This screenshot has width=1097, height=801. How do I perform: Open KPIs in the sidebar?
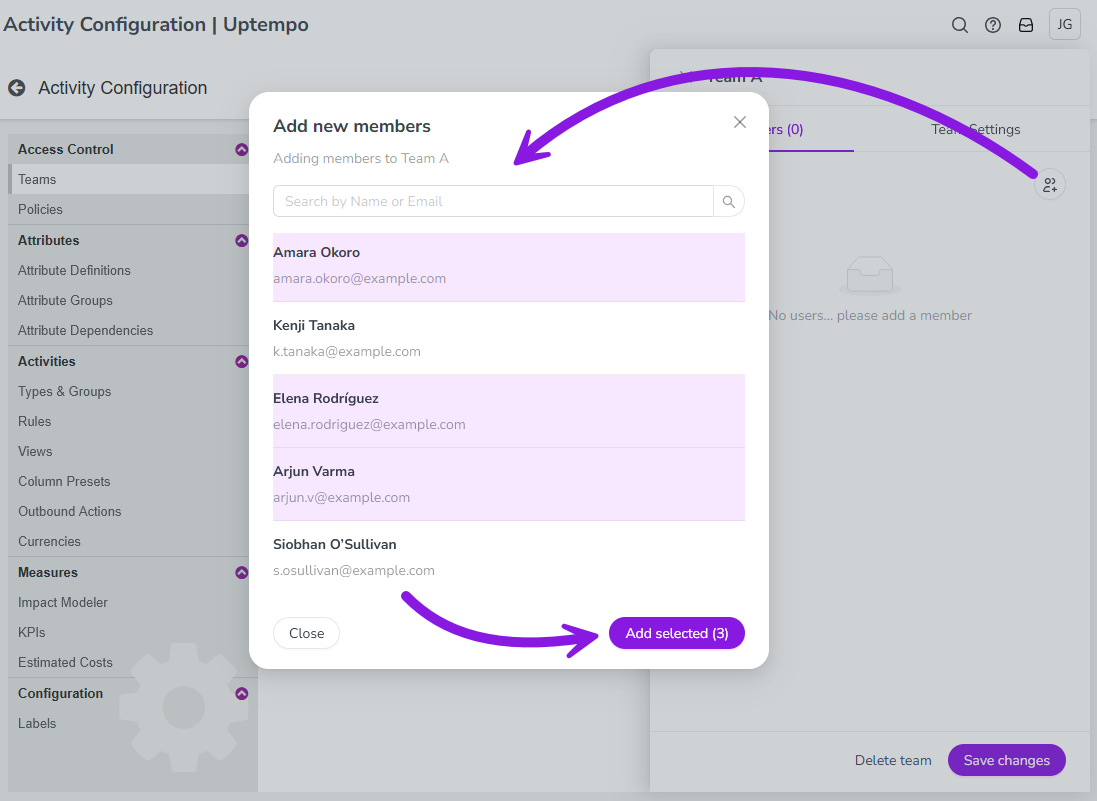click(x=129, y=633)
